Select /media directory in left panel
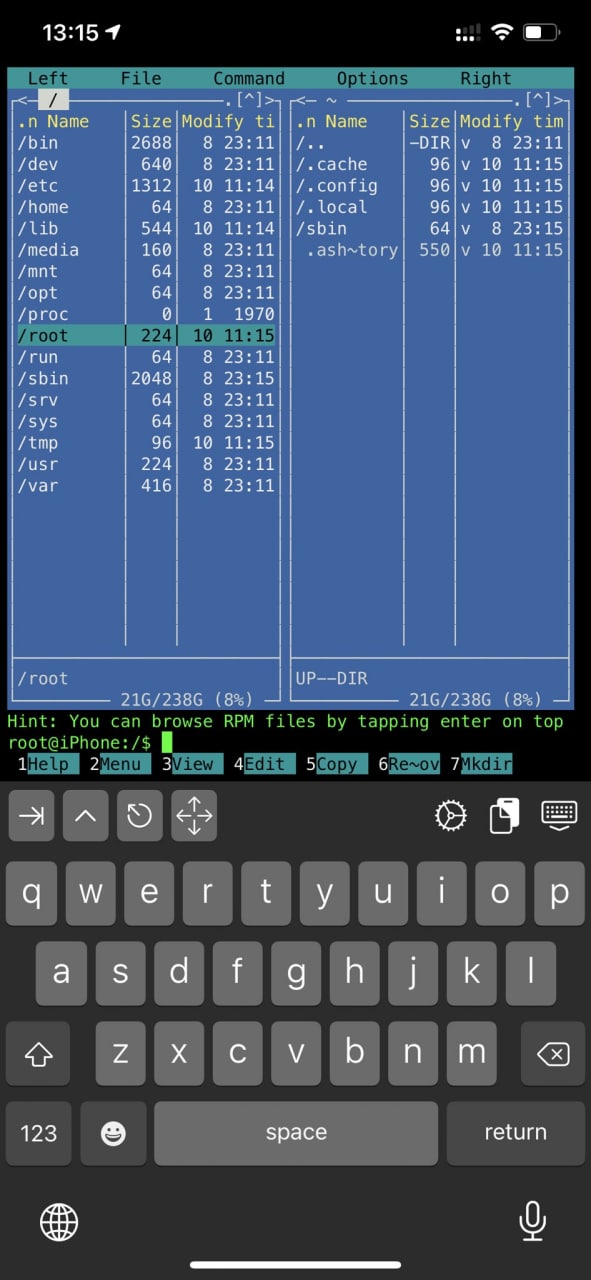591x1280 pixels. click(x=146, y=250)
